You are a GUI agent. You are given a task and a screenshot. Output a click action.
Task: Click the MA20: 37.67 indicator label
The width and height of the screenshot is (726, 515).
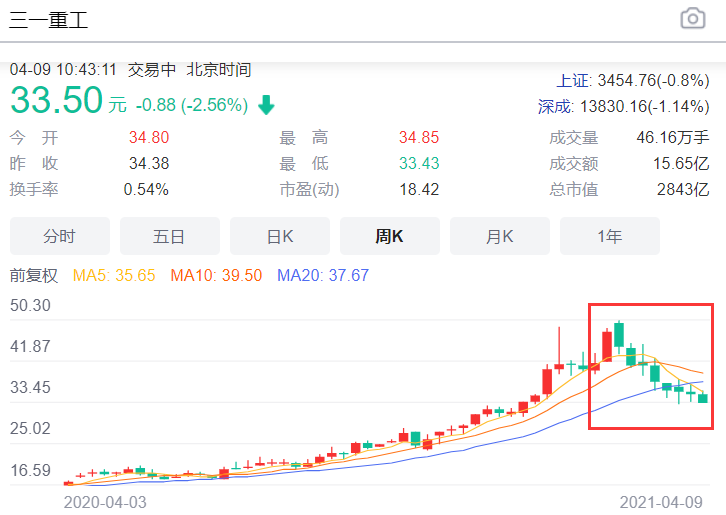[323, 276]
